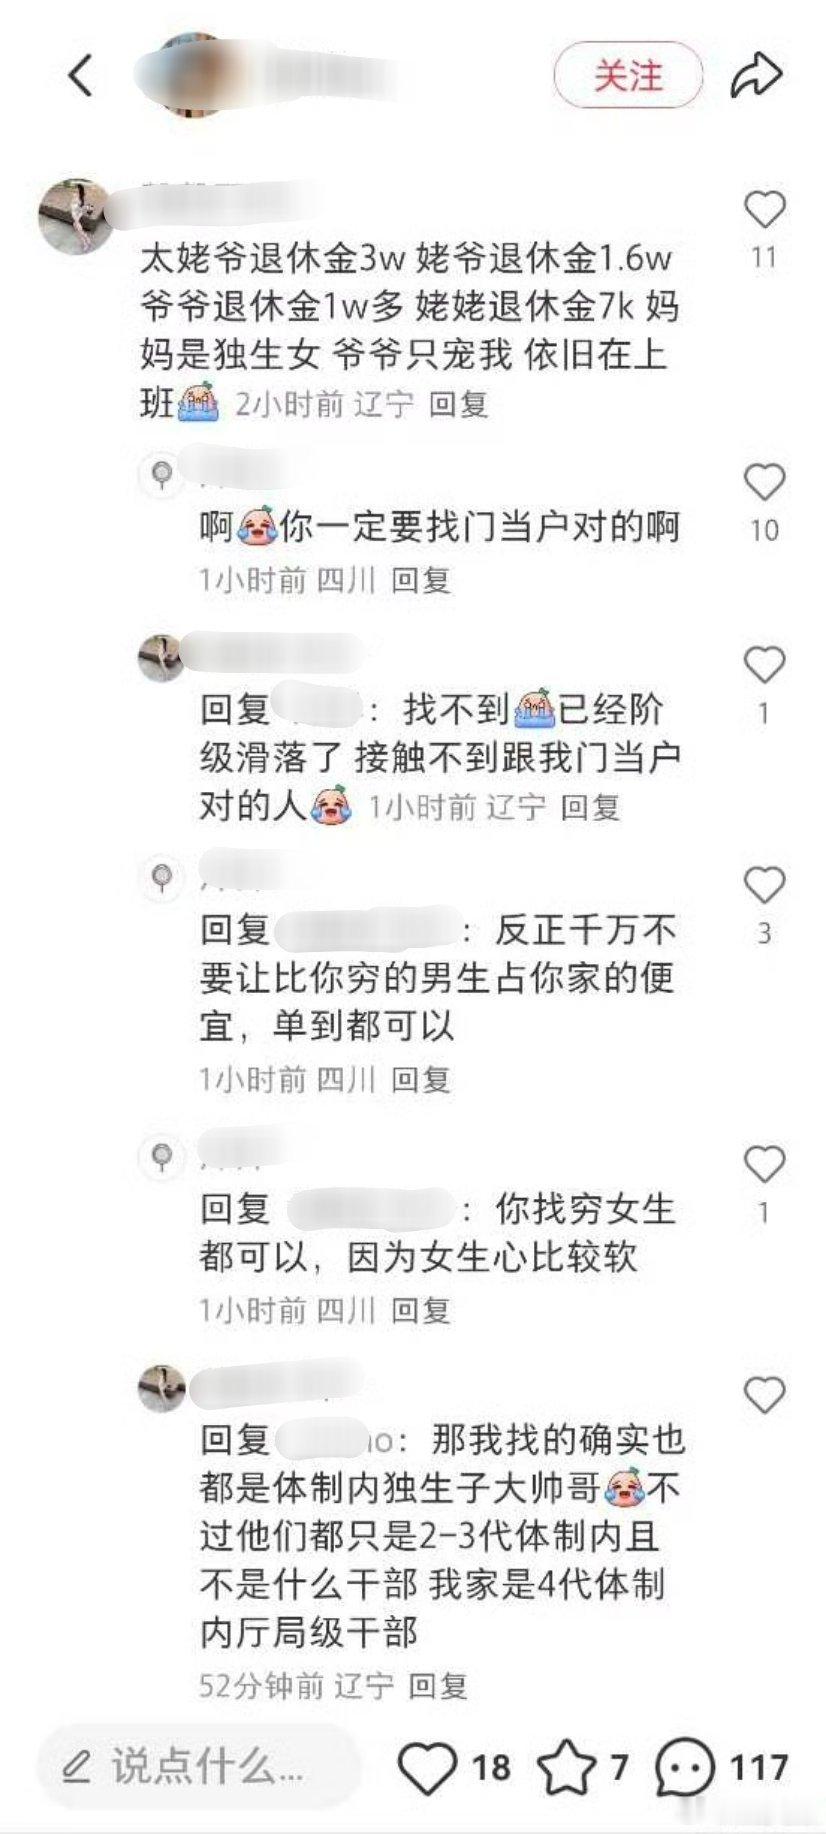Like the reply with 3 likes
Image resolution: width=826 pixels, height=1834 pixels.
click(765, 885)
